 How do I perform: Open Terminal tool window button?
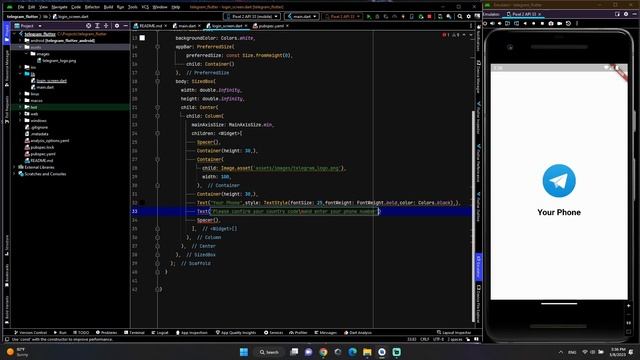point(134,333)
